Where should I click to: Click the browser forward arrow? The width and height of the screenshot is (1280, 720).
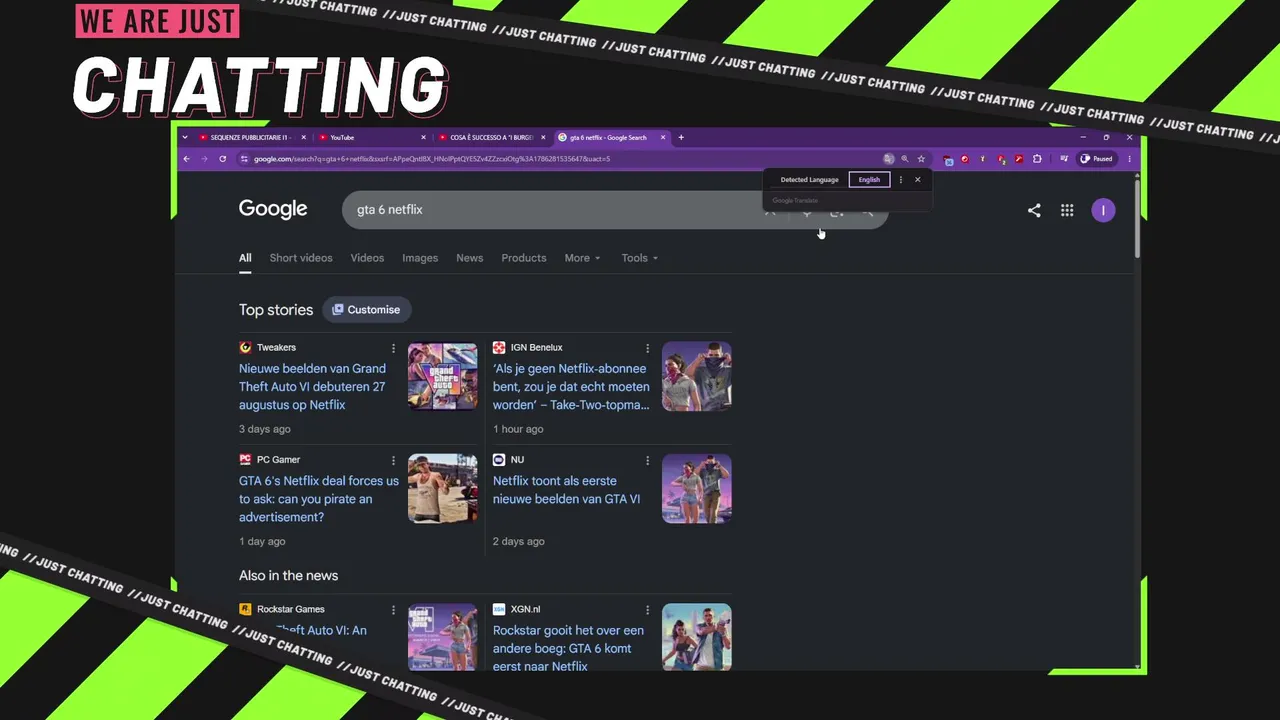(204, 159)
